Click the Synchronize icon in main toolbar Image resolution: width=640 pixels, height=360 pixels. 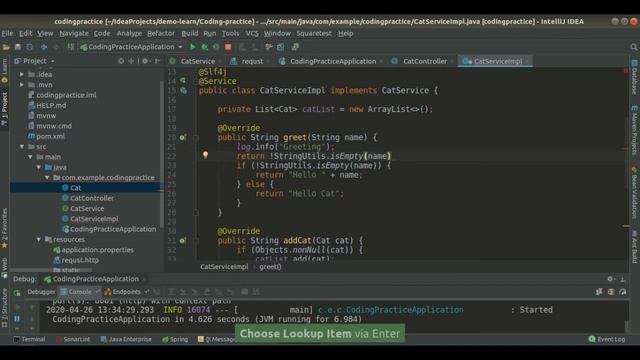(29, 47)
